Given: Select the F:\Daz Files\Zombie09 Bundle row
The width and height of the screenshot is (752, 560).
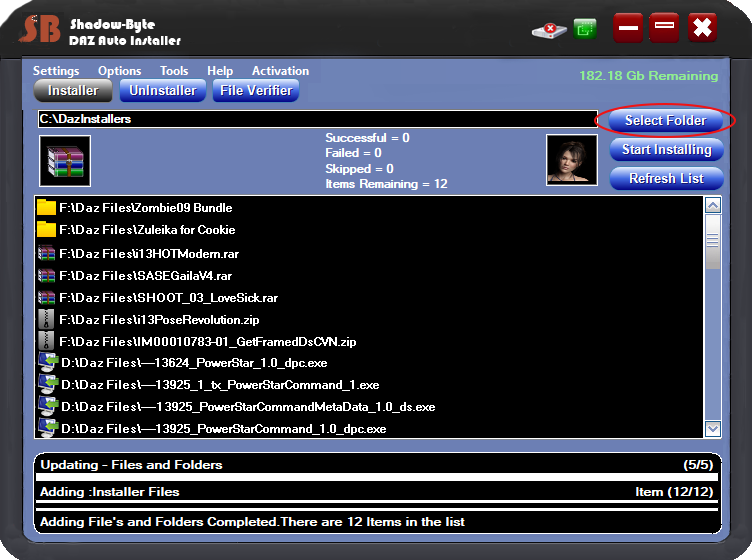Looking at the screenshot, I should (x=369, y=208).
